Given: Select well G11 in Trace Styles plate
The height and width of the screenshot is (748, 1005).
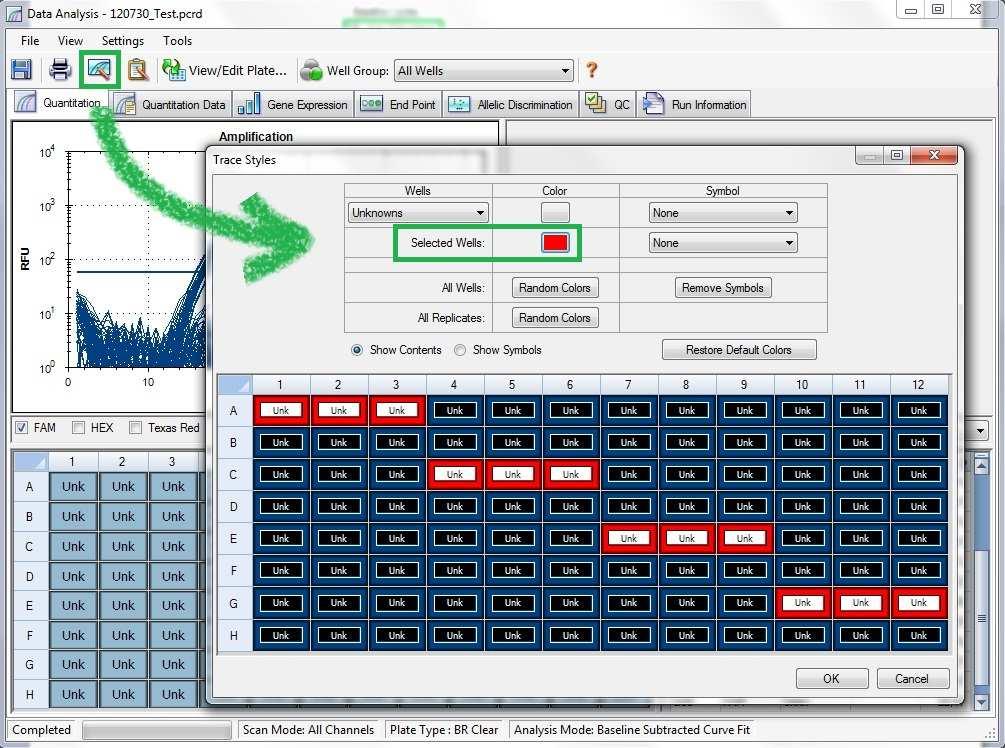Looking at the screenshot, I should coord(861,603).
